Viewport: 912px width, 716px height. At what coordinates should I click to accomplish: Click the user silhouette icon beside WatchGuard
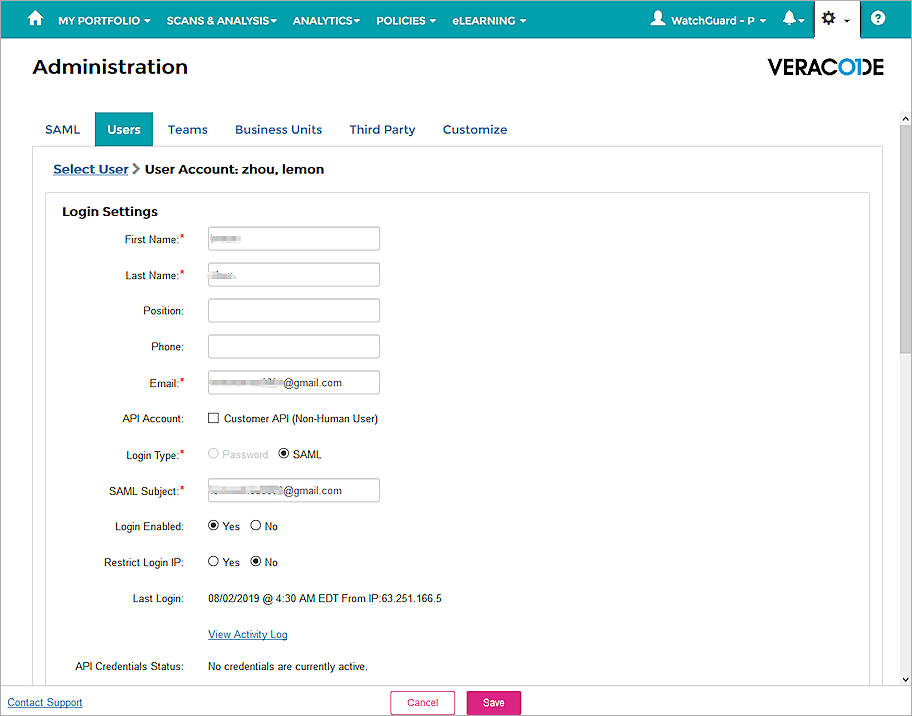coord(657,17)
